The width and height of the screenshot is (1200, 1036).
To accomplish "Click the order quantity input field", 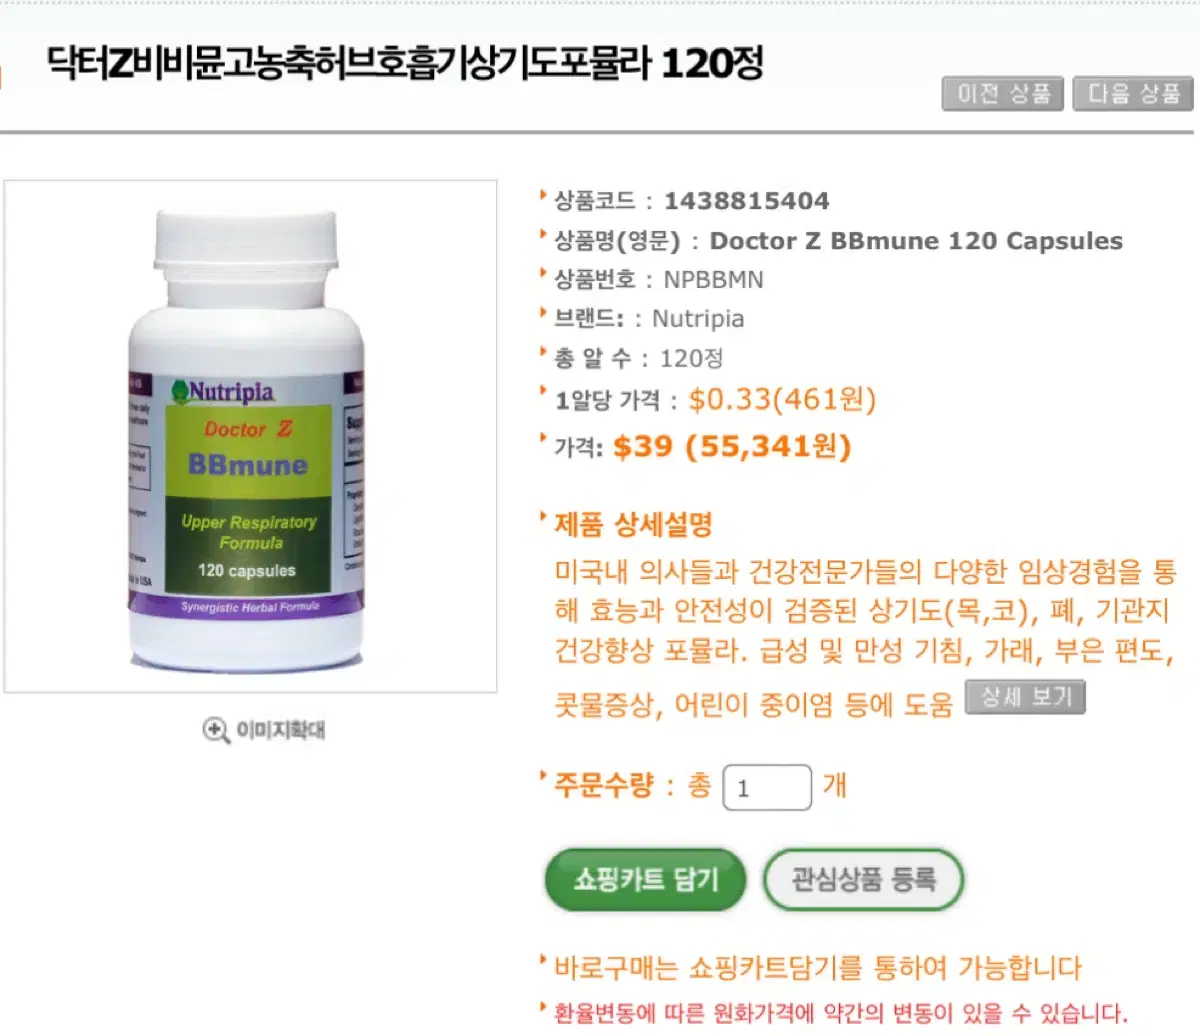I will pyautogui.click(x=767, y=787).
